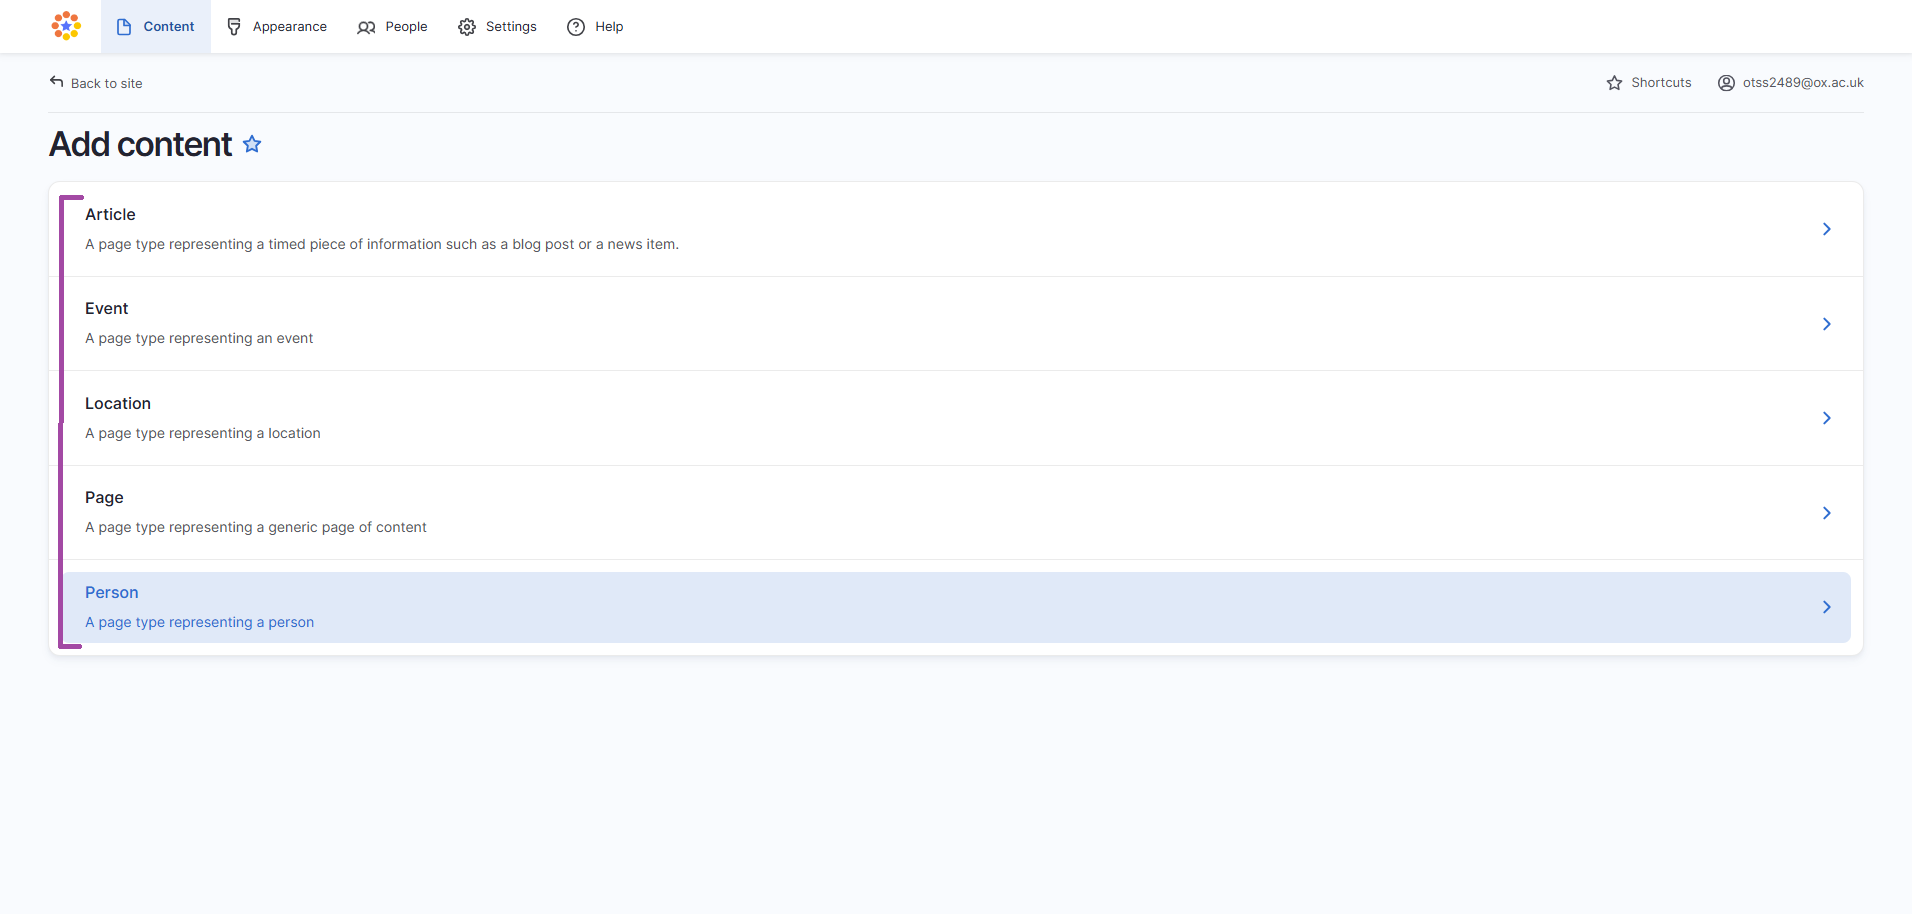1912x914 pixels.
Task: Click the back arrow icon beside Back to site
Action: pyautogui.click(x=57, y=81)
